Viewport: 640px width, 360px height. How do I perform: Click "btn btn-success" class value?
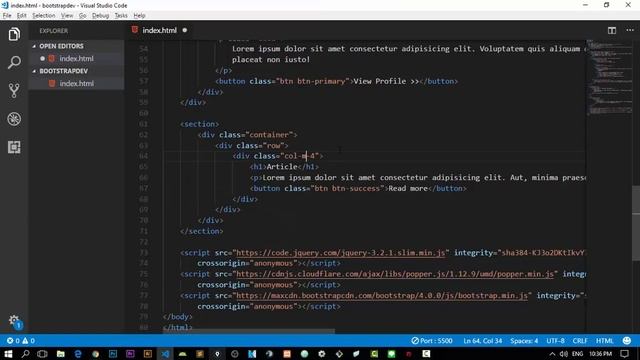tap(347, 188)
